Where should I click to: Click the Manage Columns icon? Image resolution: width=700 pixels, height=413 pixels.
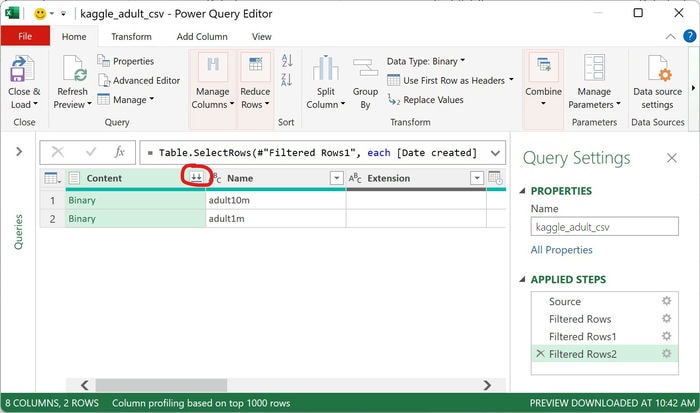point(213,65)
